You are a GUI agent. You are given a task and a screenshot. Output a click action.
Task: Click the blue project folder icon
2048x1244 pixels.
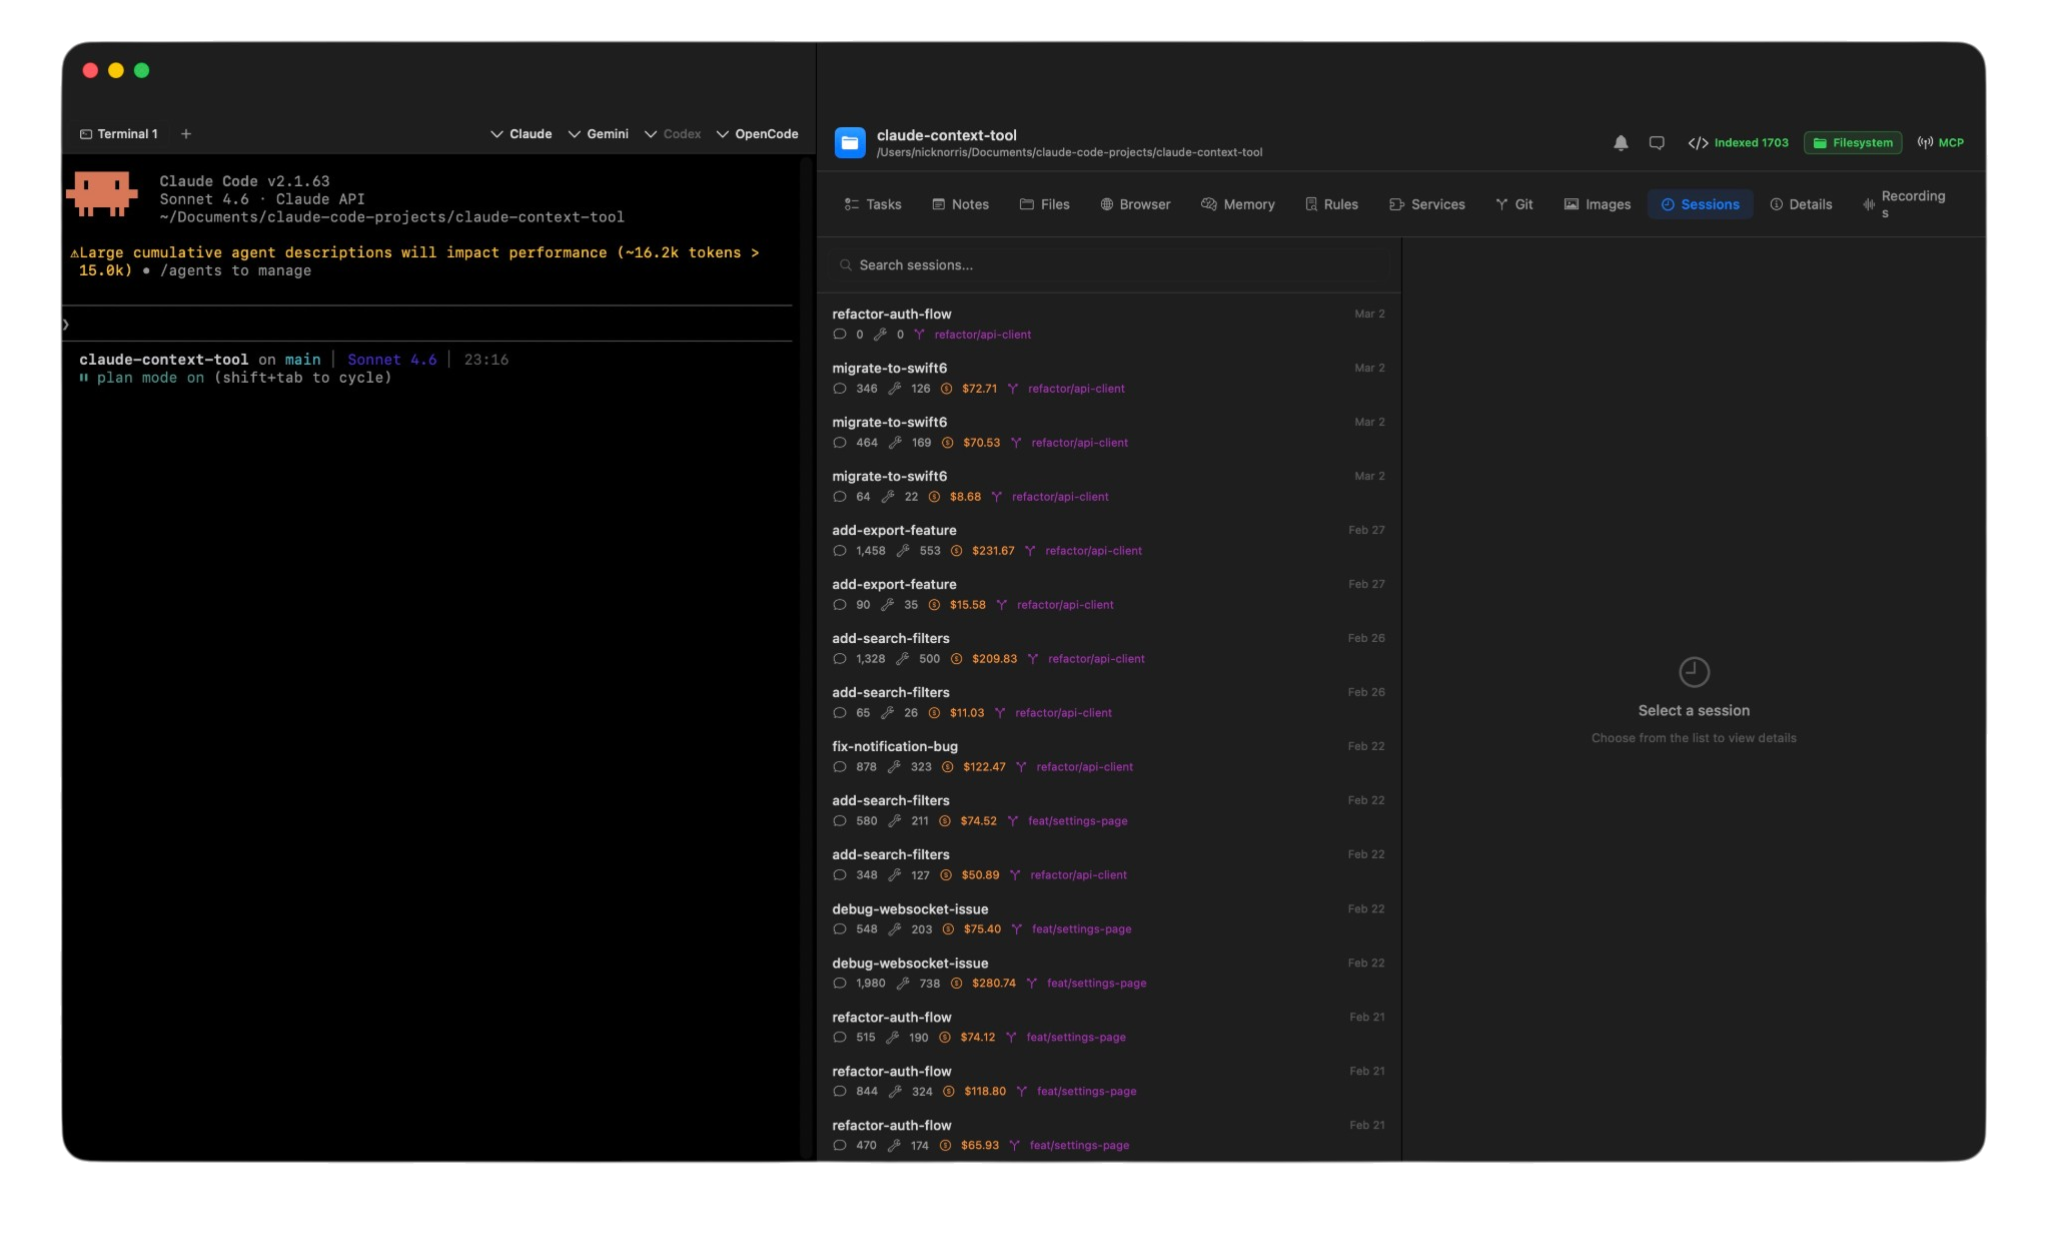(x=850, y=143)
